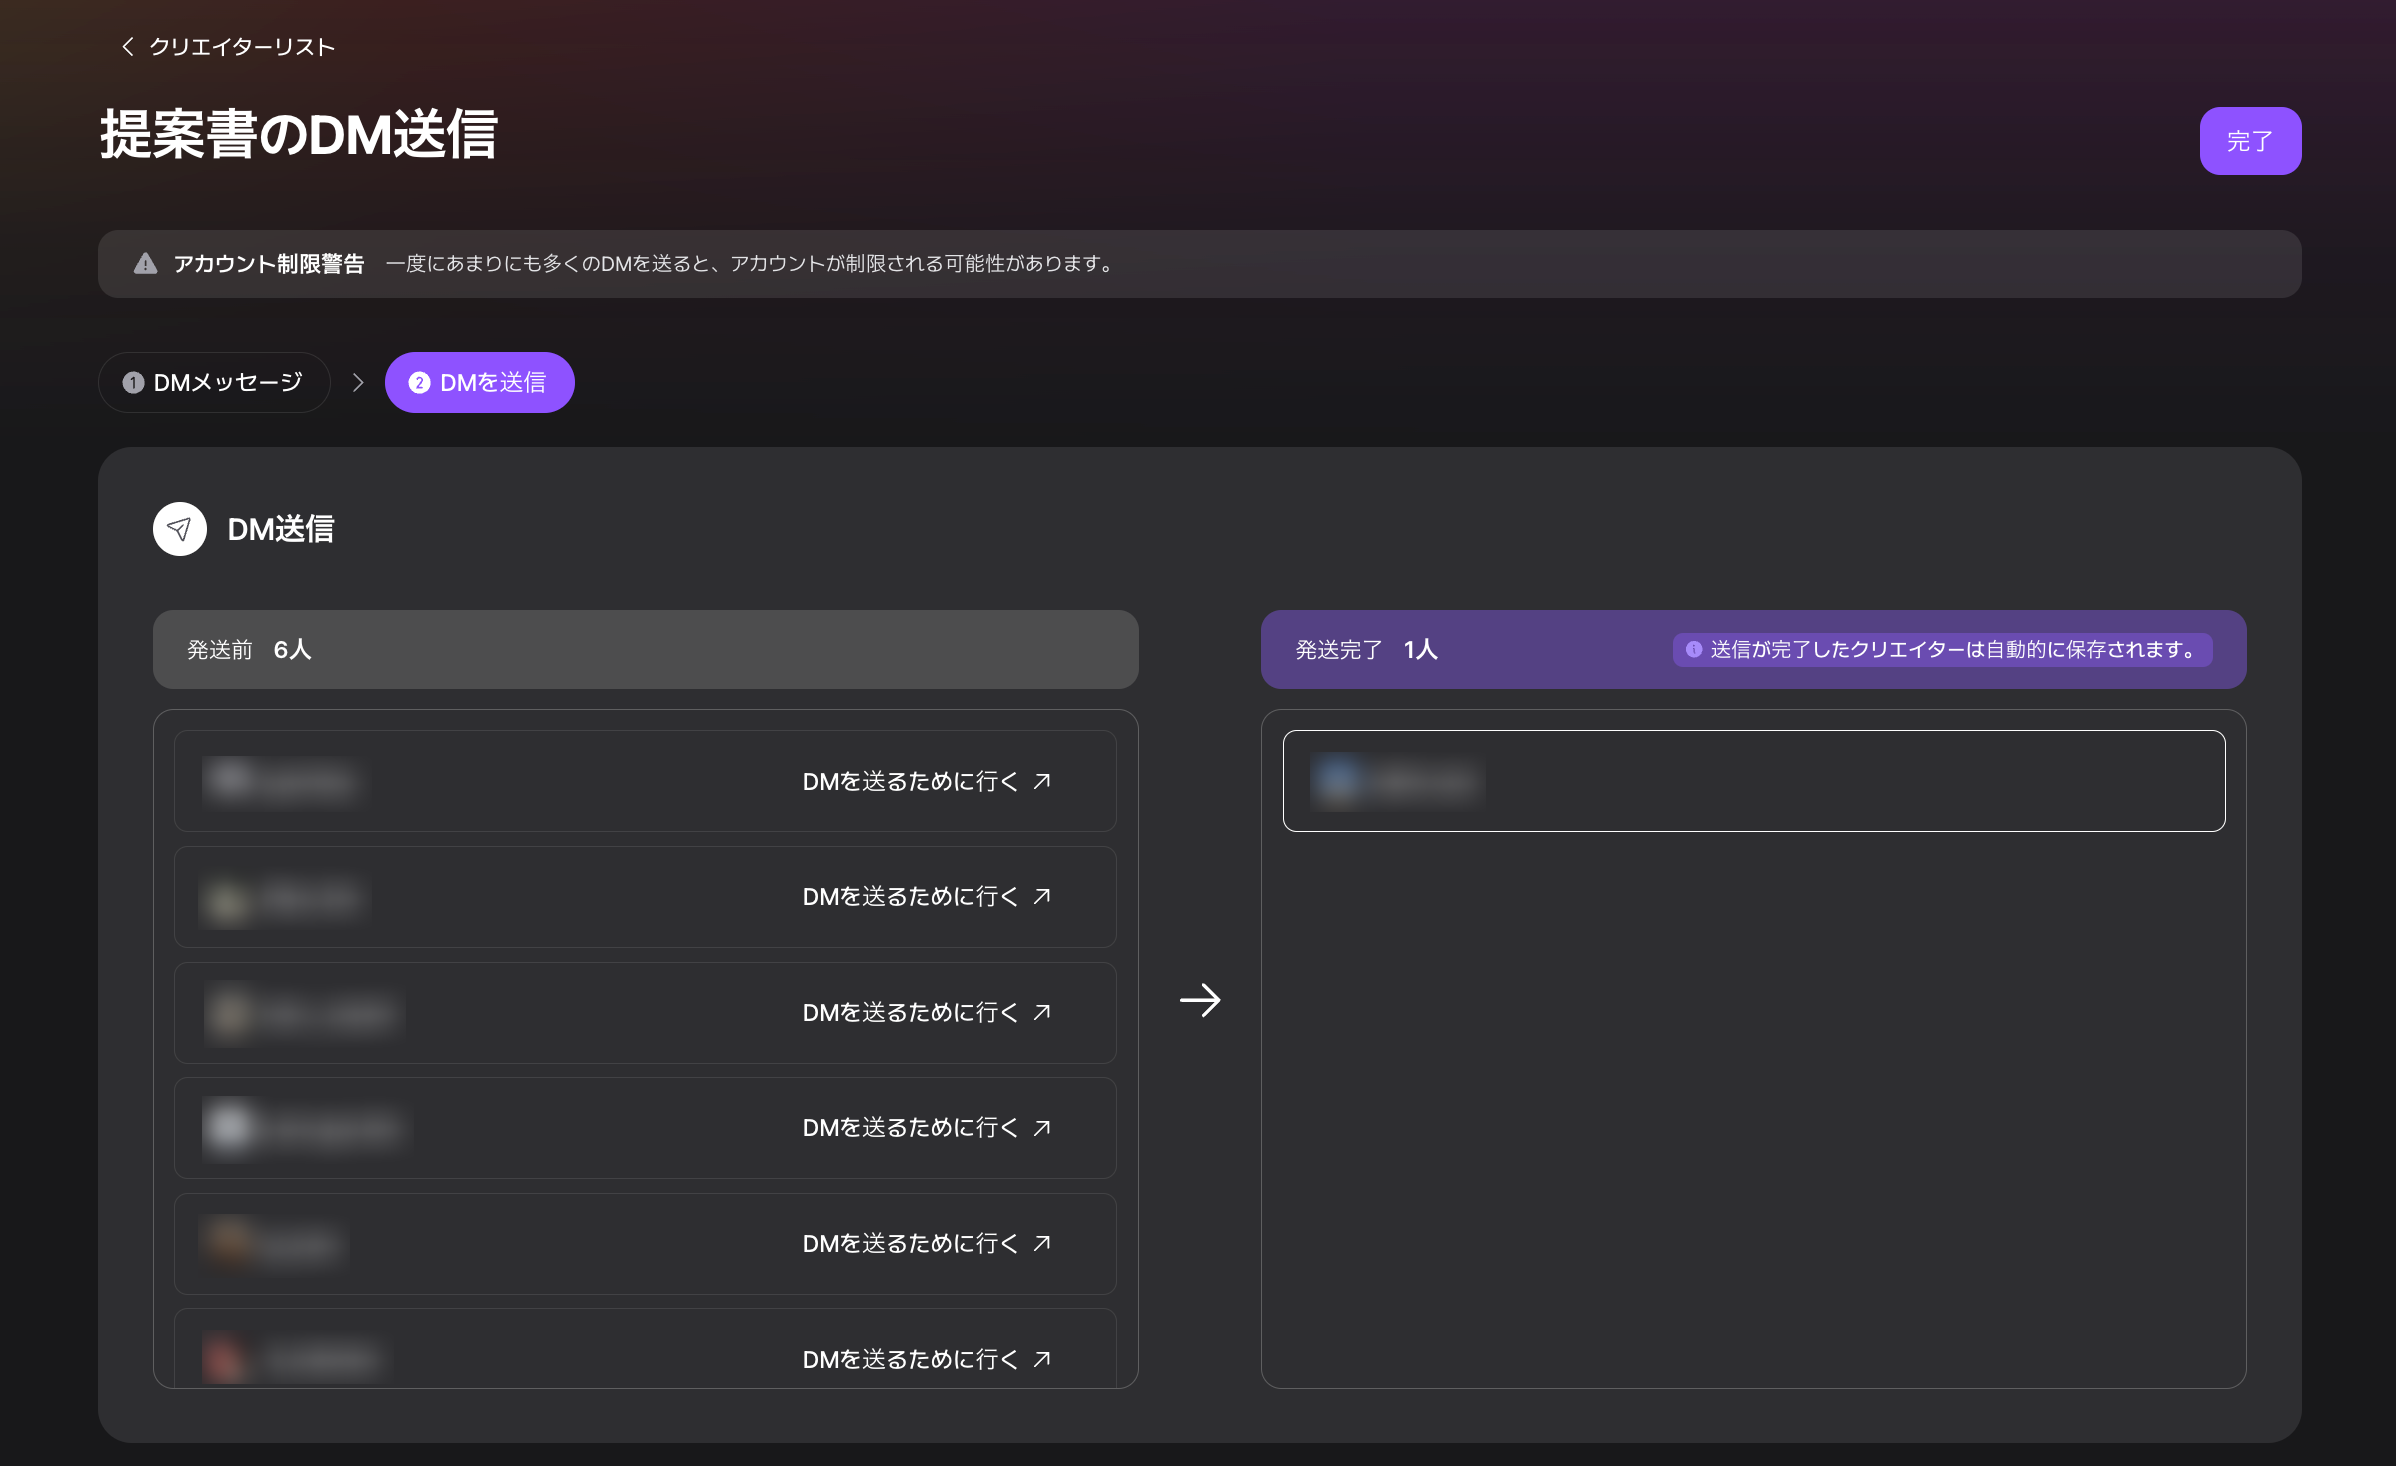
Task: Click blurred creator avatar in fourth row
Action: coord(230,1128)
